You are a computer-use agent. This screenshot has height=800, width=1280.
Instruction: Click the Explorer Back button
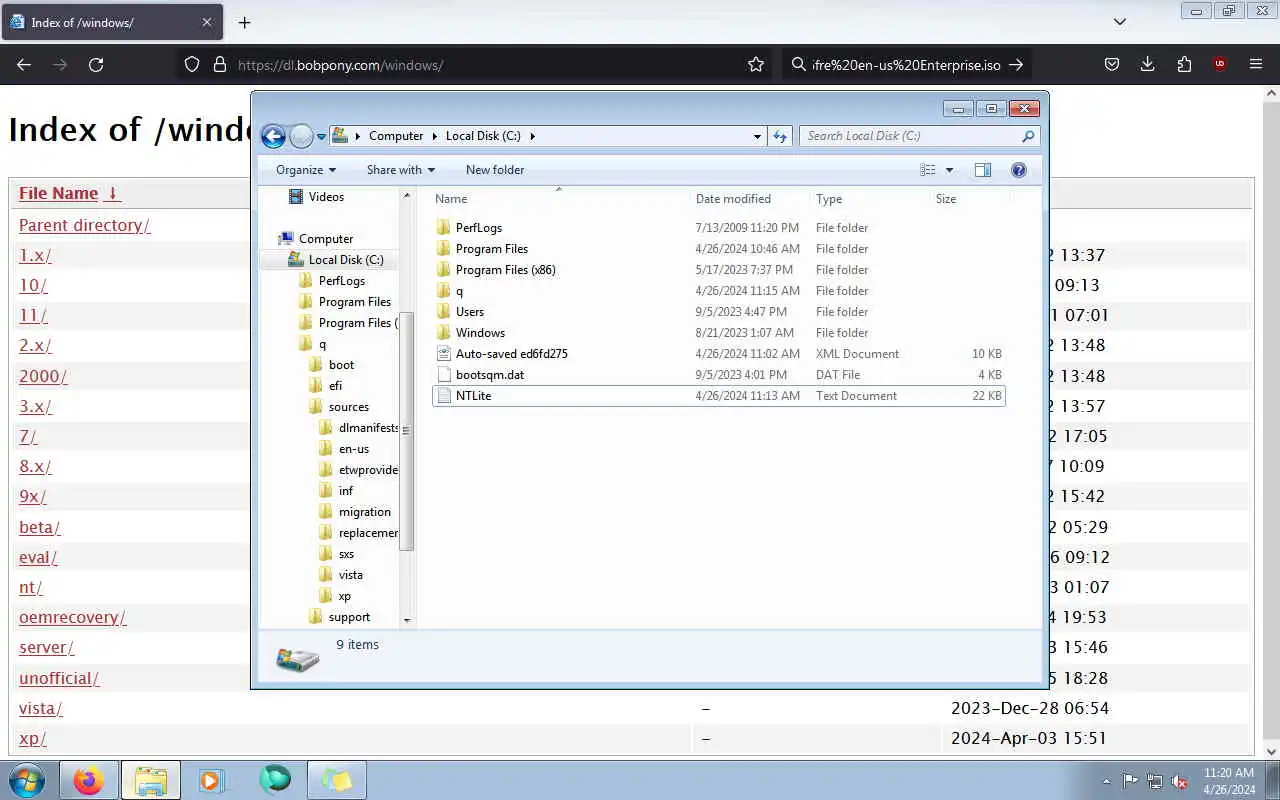pos(273,136)
